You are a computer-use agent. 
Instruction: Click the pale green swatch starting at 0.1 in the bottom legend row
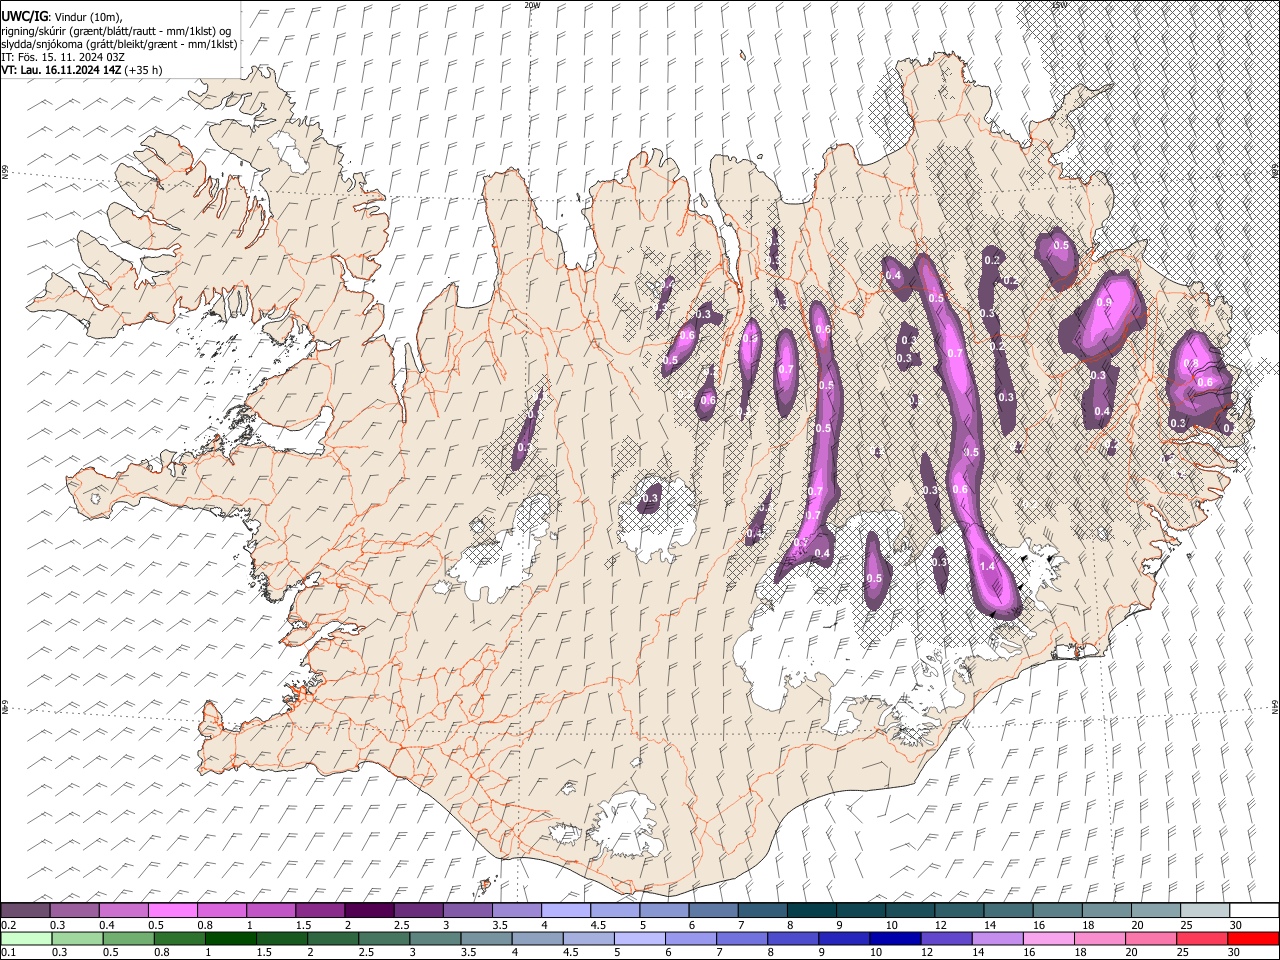pyautogui.click(x=25, y=938)
